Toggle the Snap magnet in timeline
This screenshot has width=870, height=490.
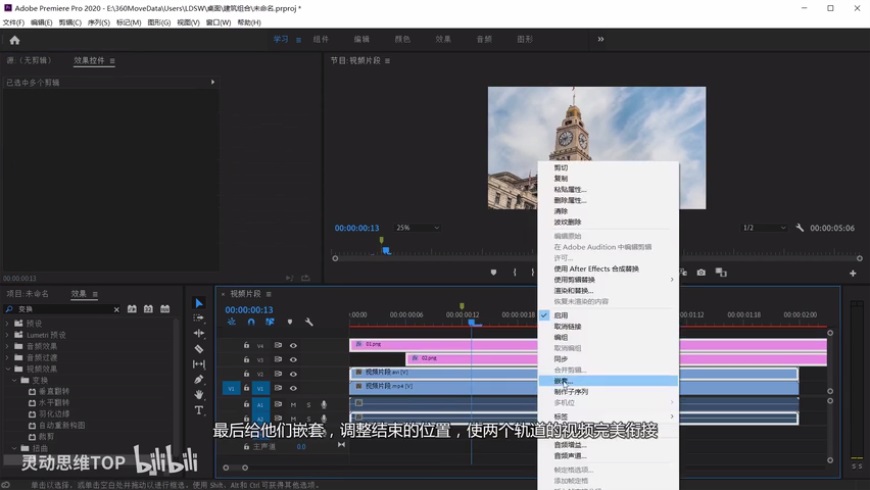[x=251, y=322]
